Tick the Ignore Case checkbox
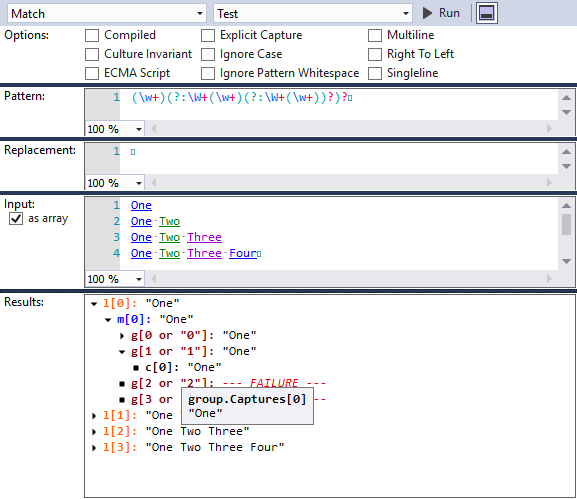The height and width of the screenshot is (499, 577). 208,54
